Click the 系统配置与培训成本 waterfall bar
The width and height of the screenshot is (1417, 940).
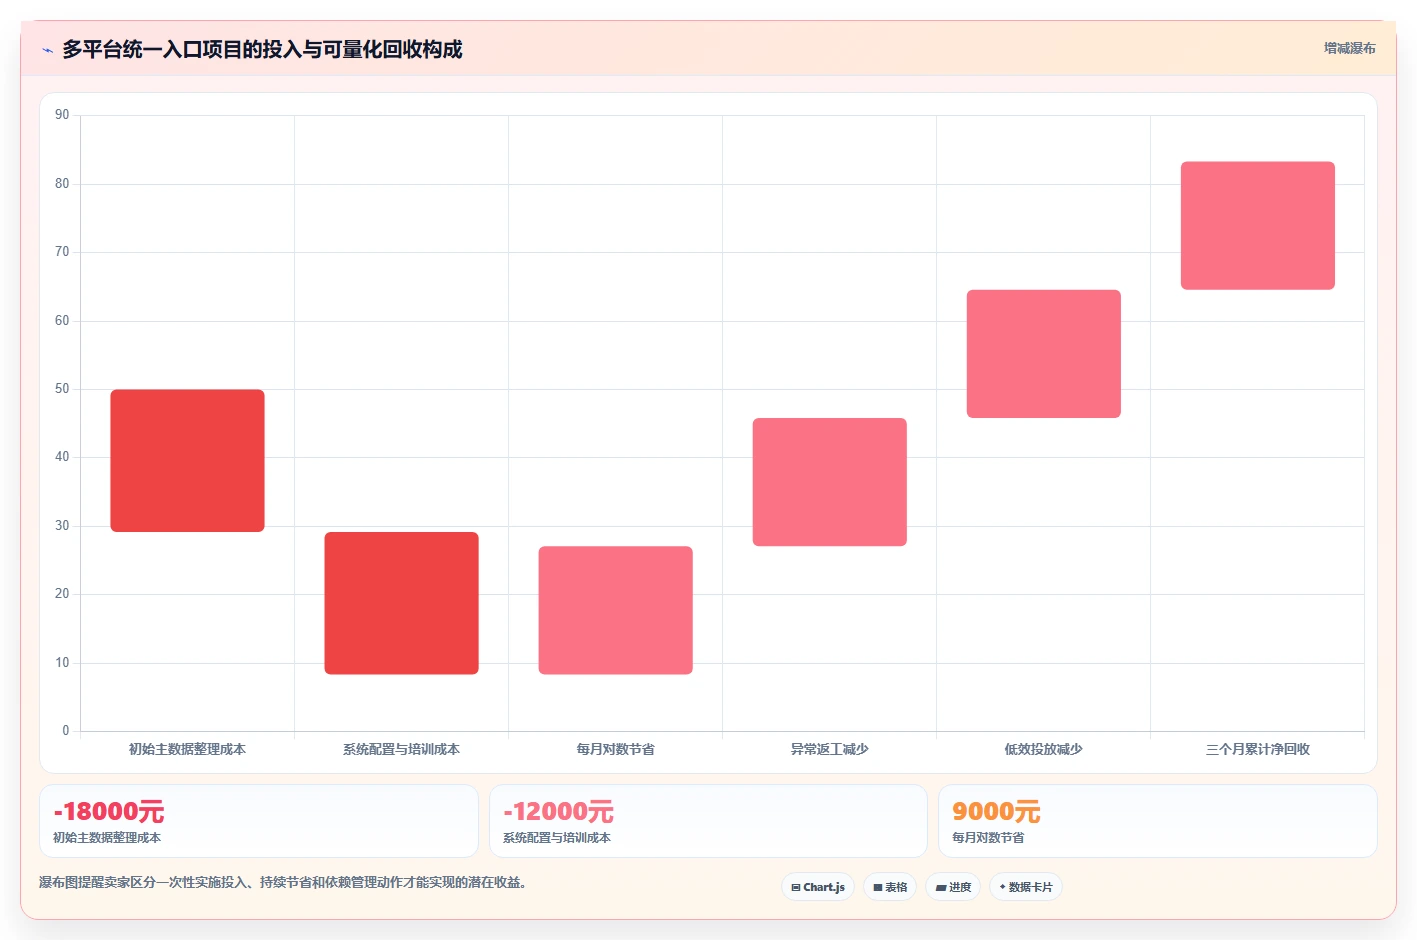pos(401,603)
